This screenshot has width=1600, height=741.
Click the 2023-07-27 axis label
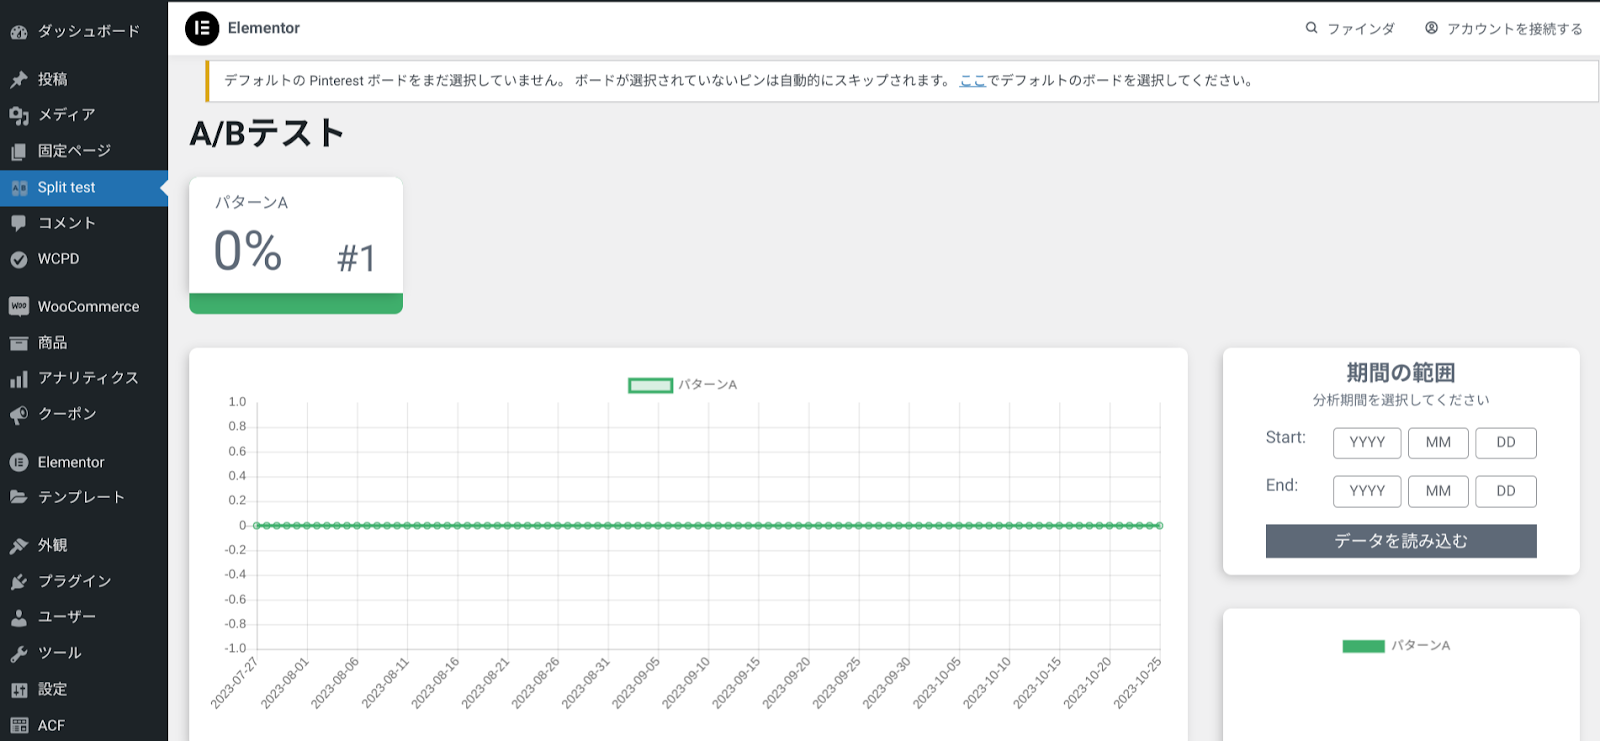click(236, 684)
